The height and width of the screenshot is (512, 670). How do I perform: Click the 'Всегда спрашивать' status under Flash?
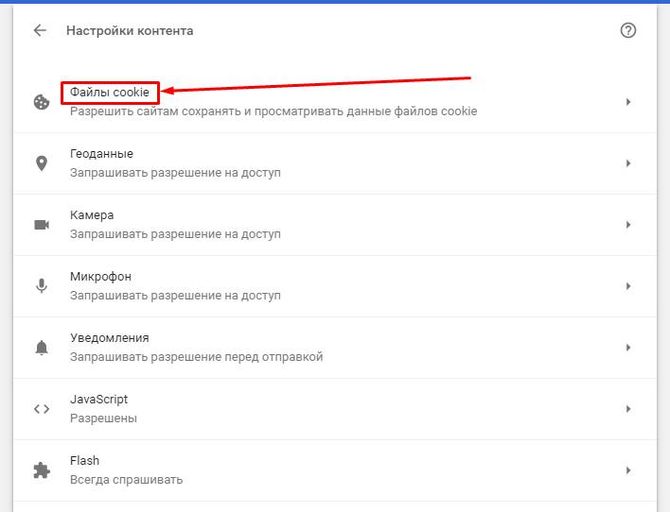click(126, 480)
